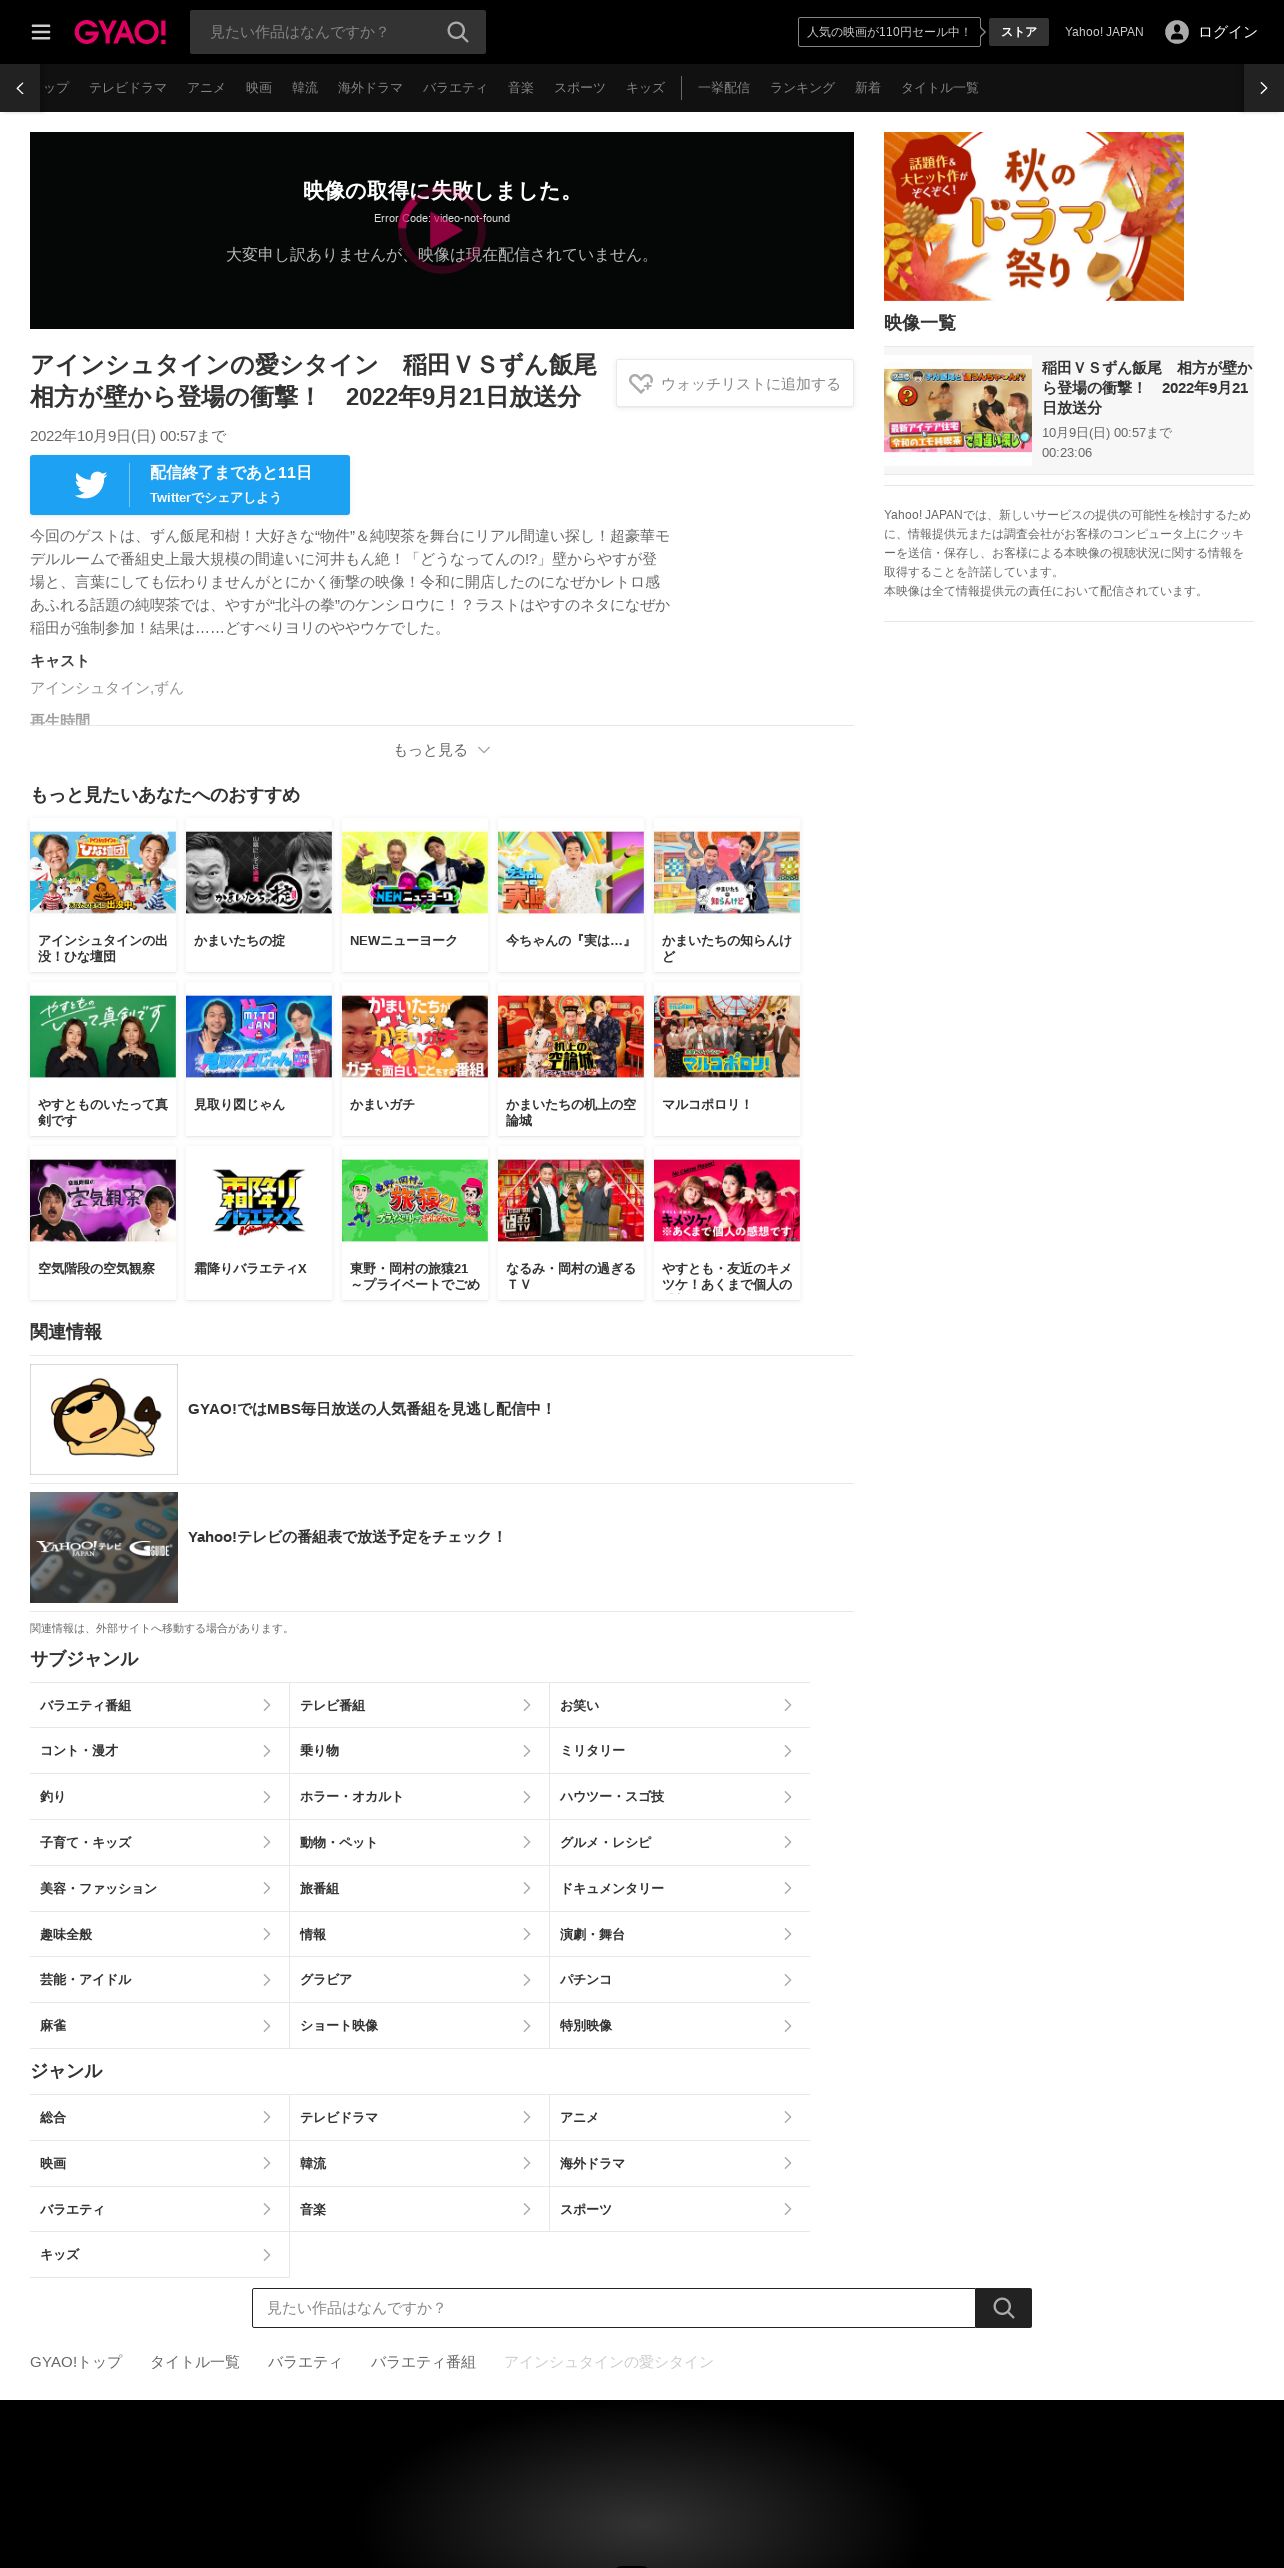Open 見取り図じゃん recommendation thumbnail

tap(259, 1036)
